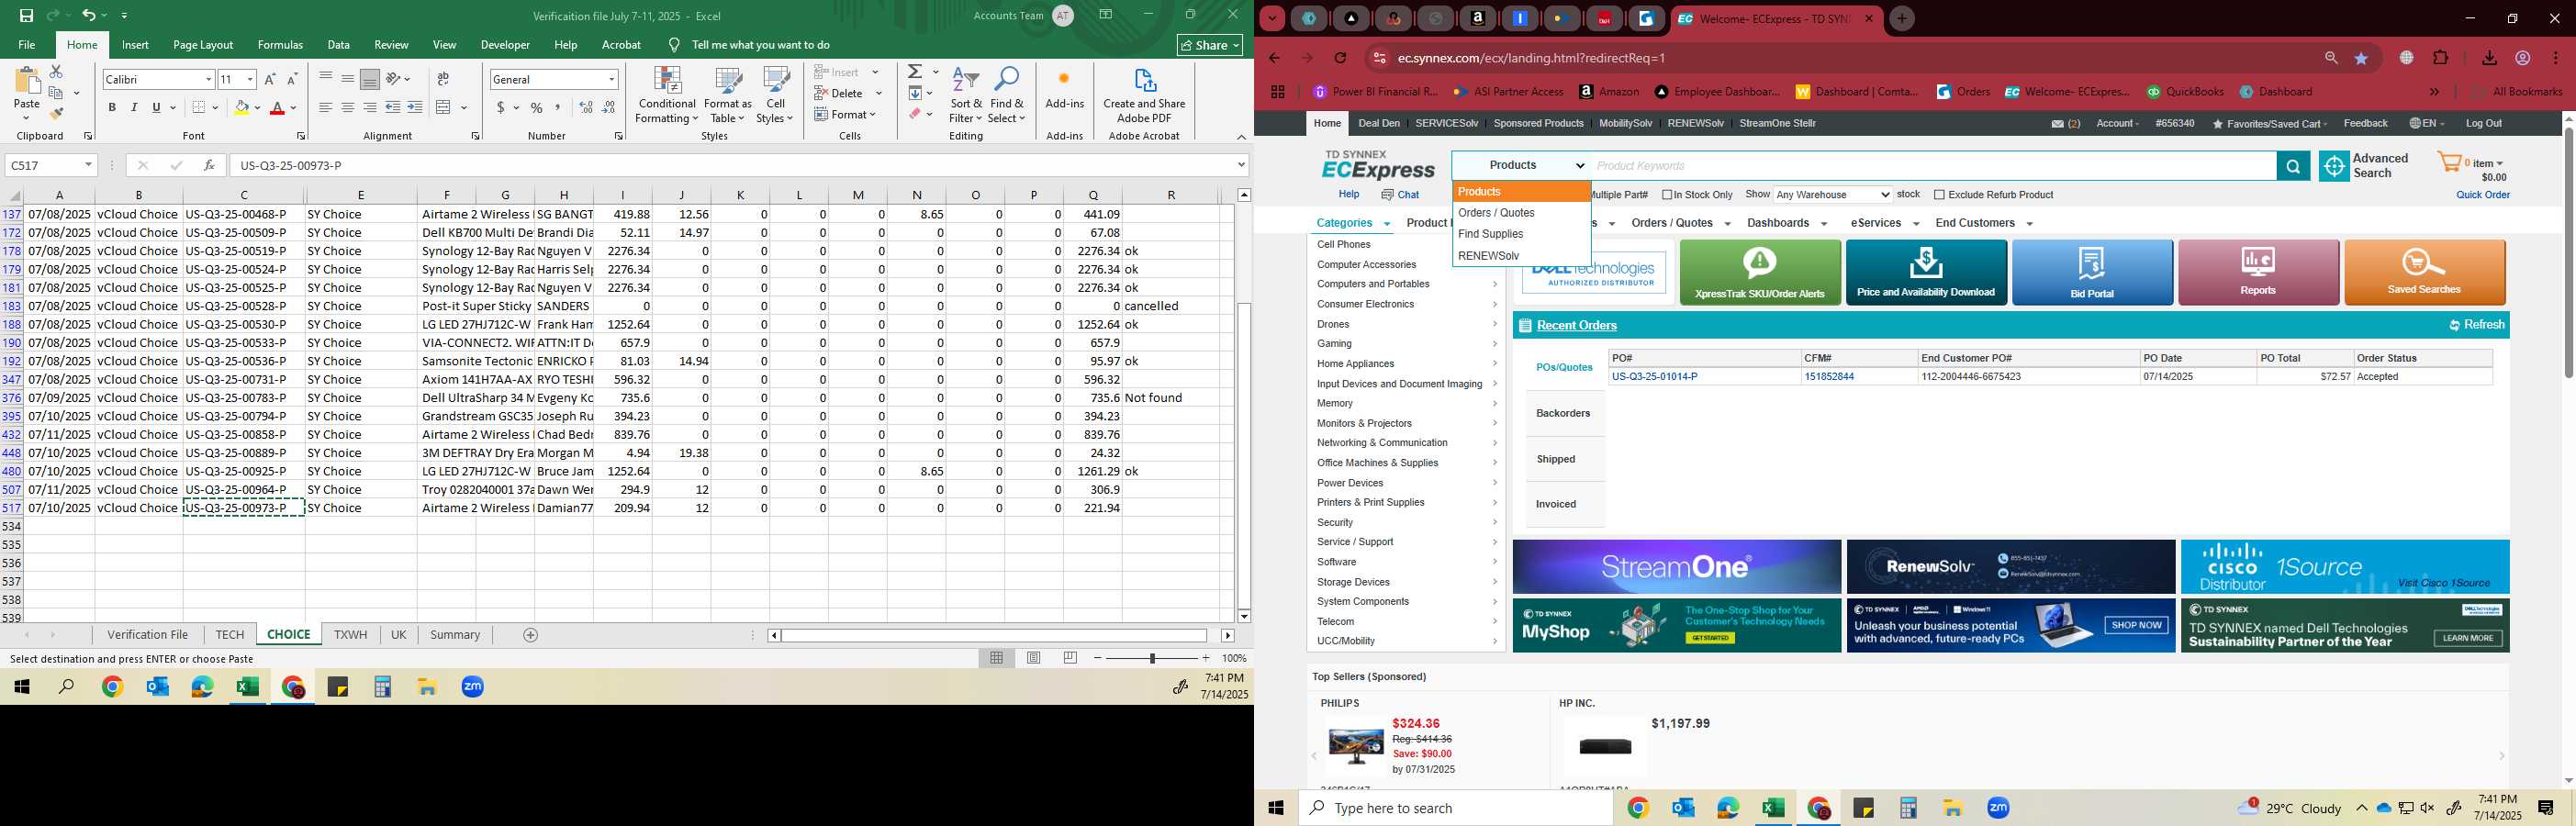Screen dimensions: 2576x826
Task: Click the ECExpress search magnifier button
Action: coord(2293,166)
